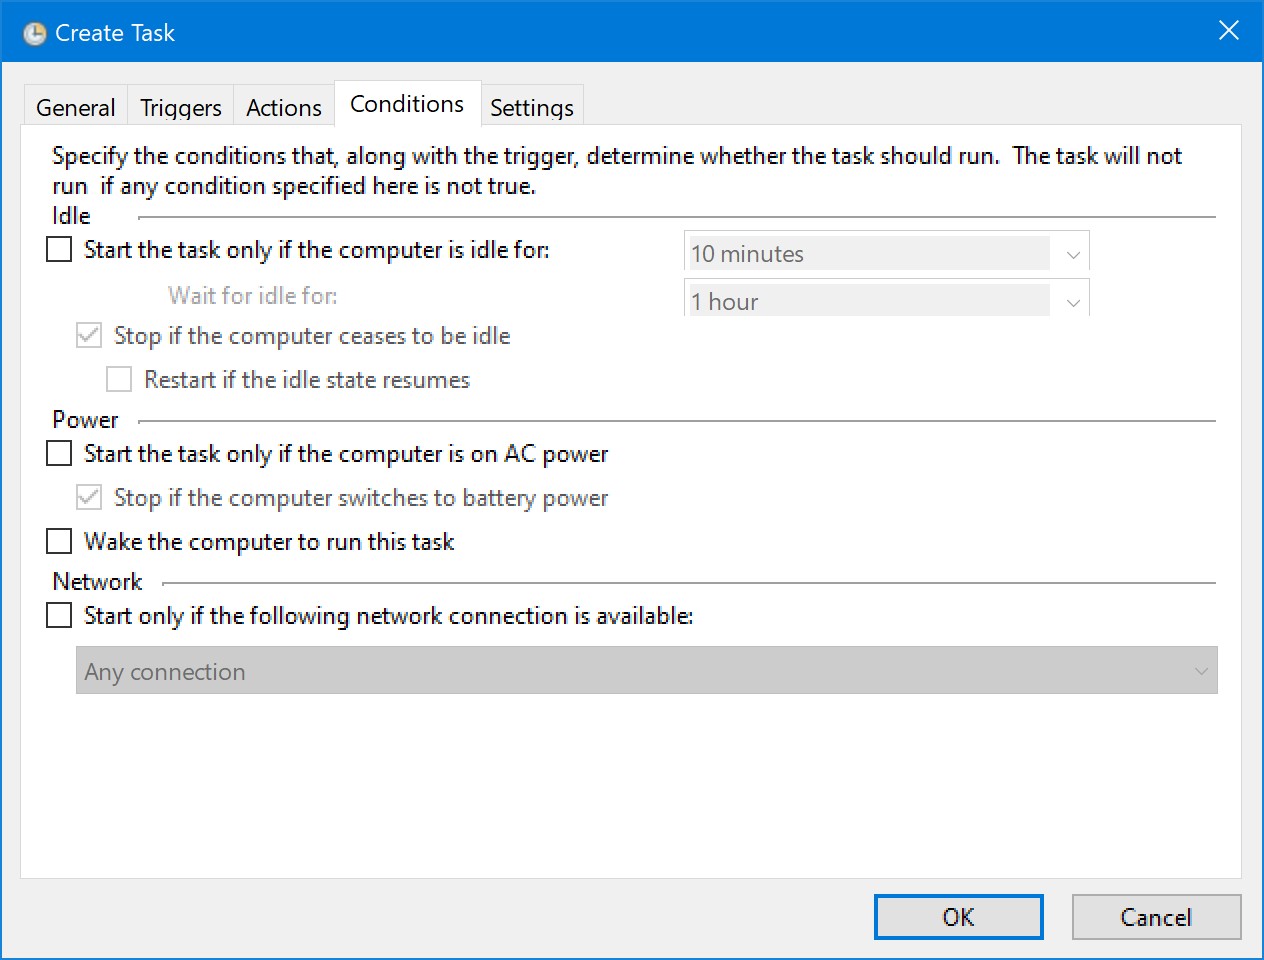
Task: Open the Triggers tab
Action: [181, 107]
